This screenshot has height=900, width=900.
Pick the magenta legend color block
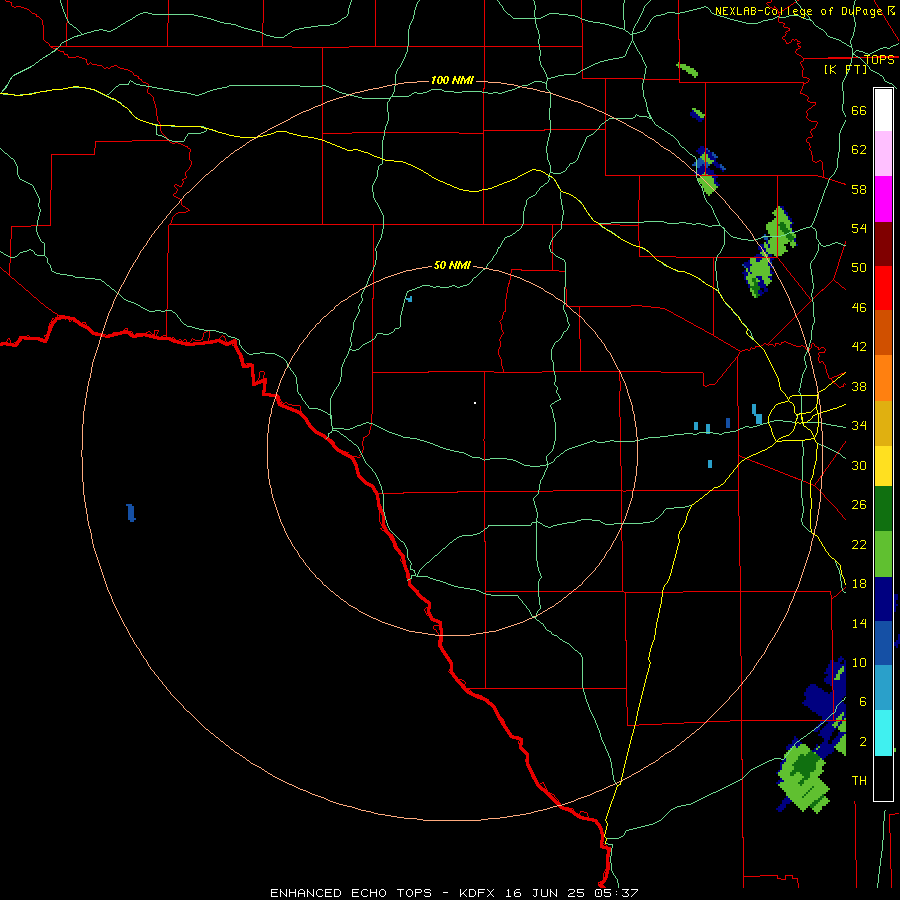883,199
